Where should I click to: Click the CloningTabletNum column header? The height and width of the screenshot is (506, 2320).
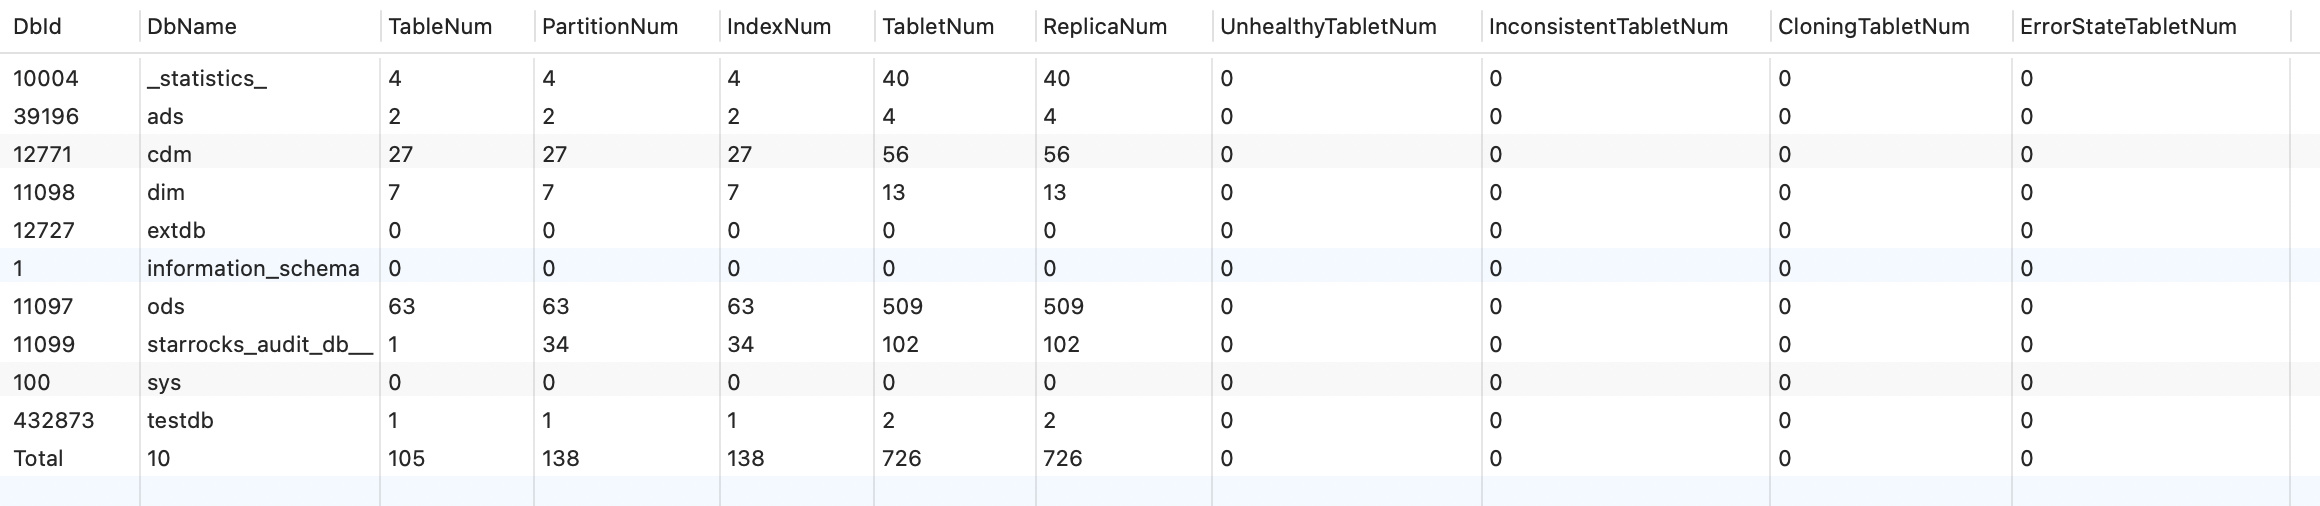pyautogui.click(x=1874, y=27)
